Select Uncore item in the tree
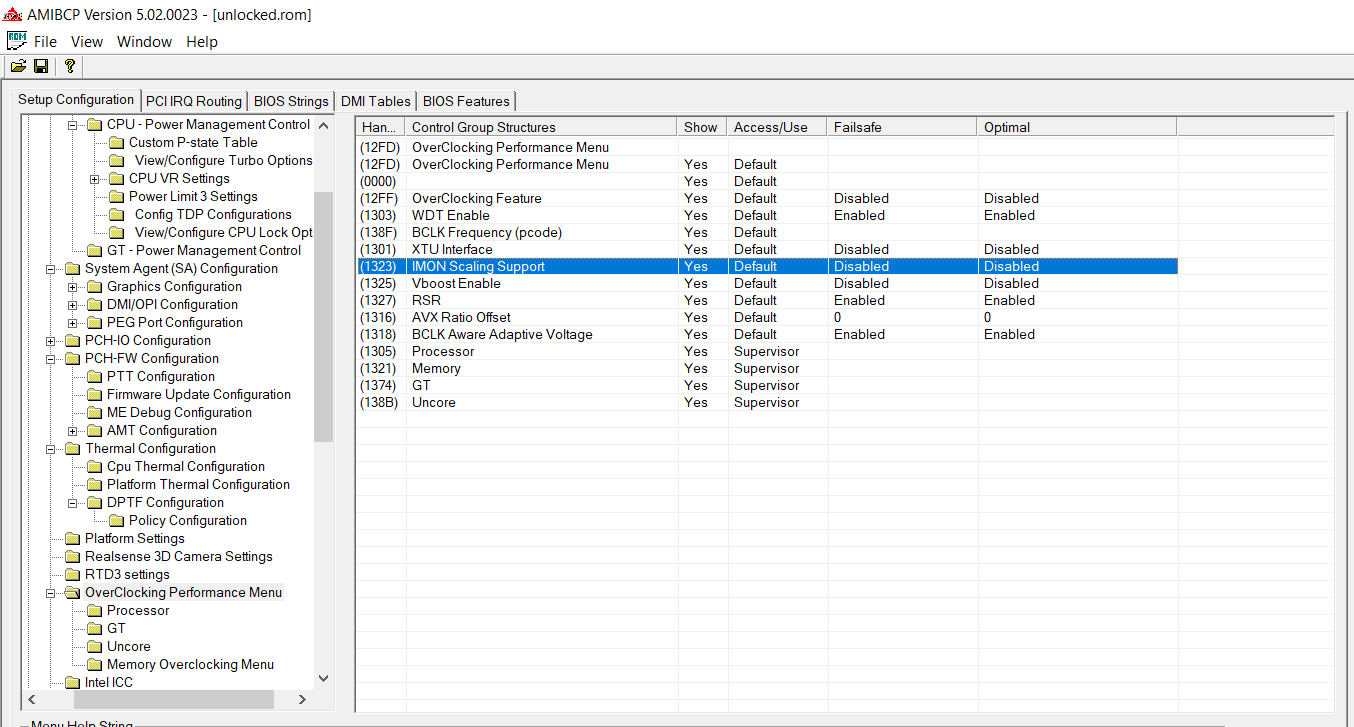The width and height of the screenshot is (1354, 727). click(129, 646)
